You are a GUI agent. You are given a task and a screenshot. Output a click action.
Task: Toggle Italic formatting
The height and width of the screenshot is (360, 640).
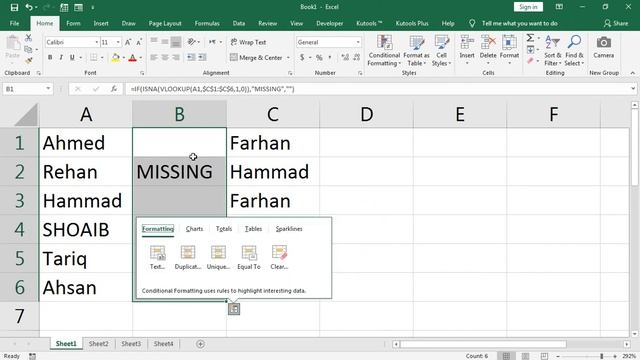coord(61,58)
